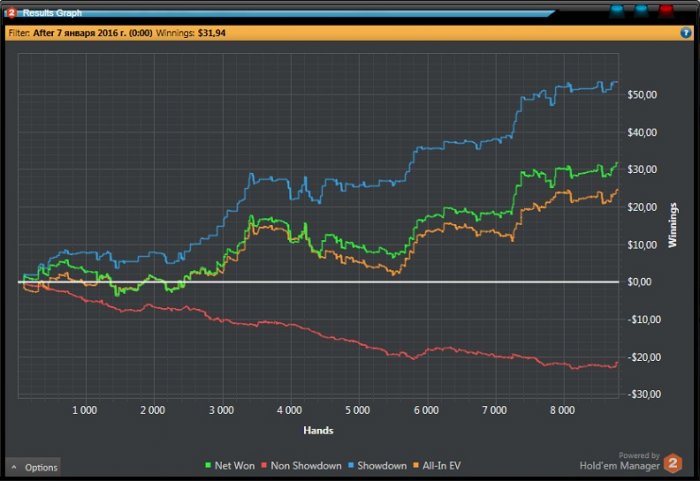Click the $20,00 y-axis label

[x=642, y=207]
